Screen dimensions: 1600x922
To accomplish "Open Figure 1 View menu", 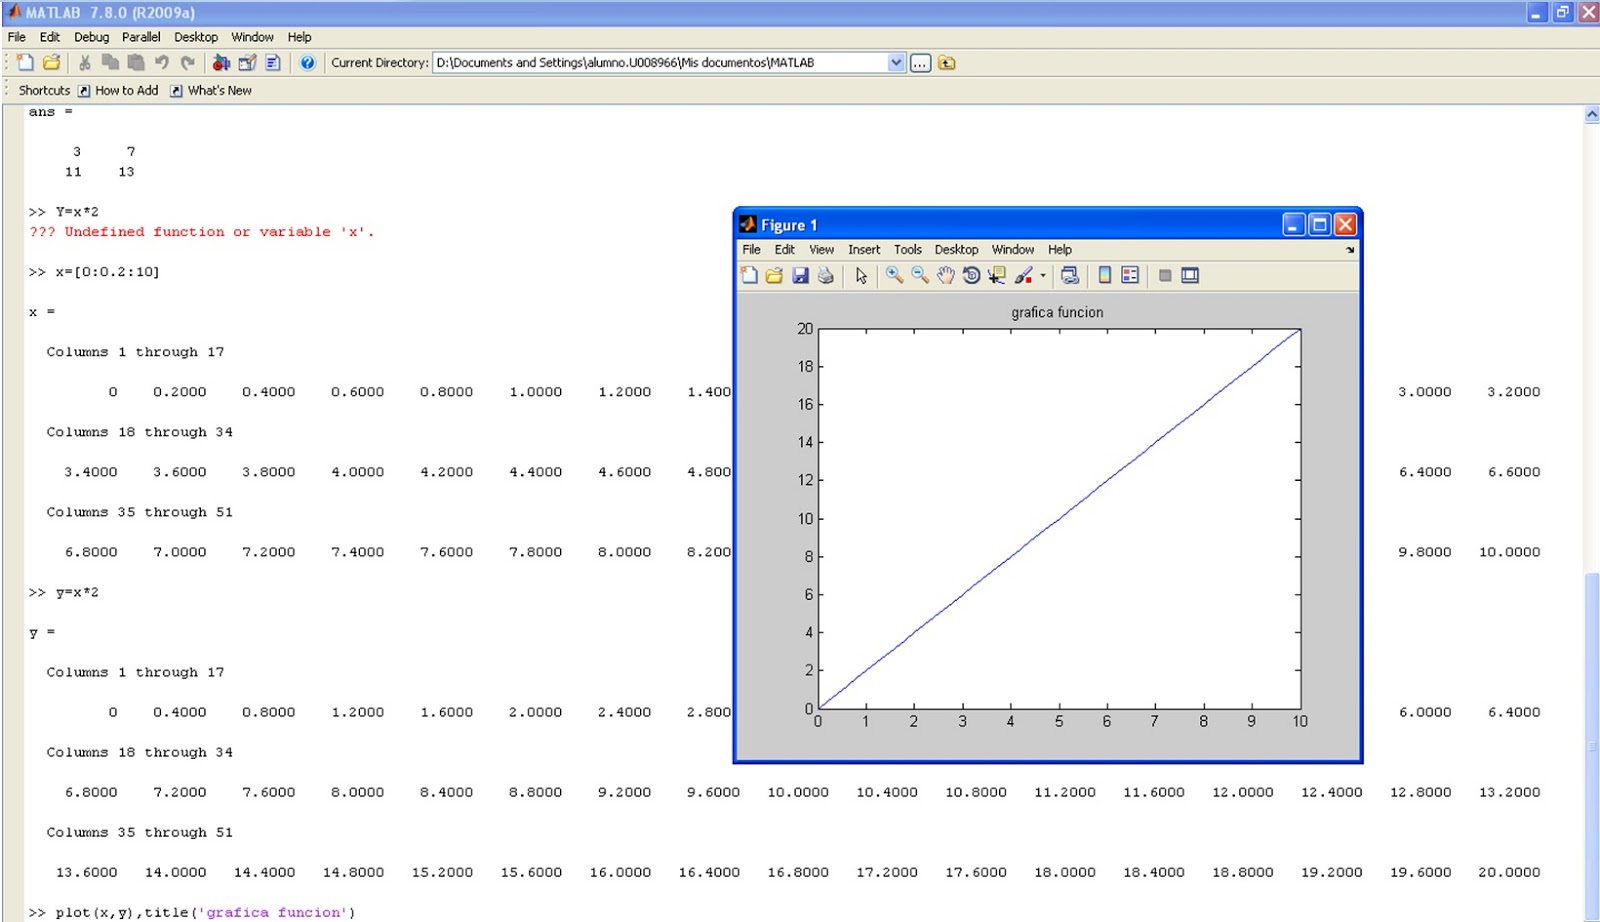I will click(x=821, y=250).
